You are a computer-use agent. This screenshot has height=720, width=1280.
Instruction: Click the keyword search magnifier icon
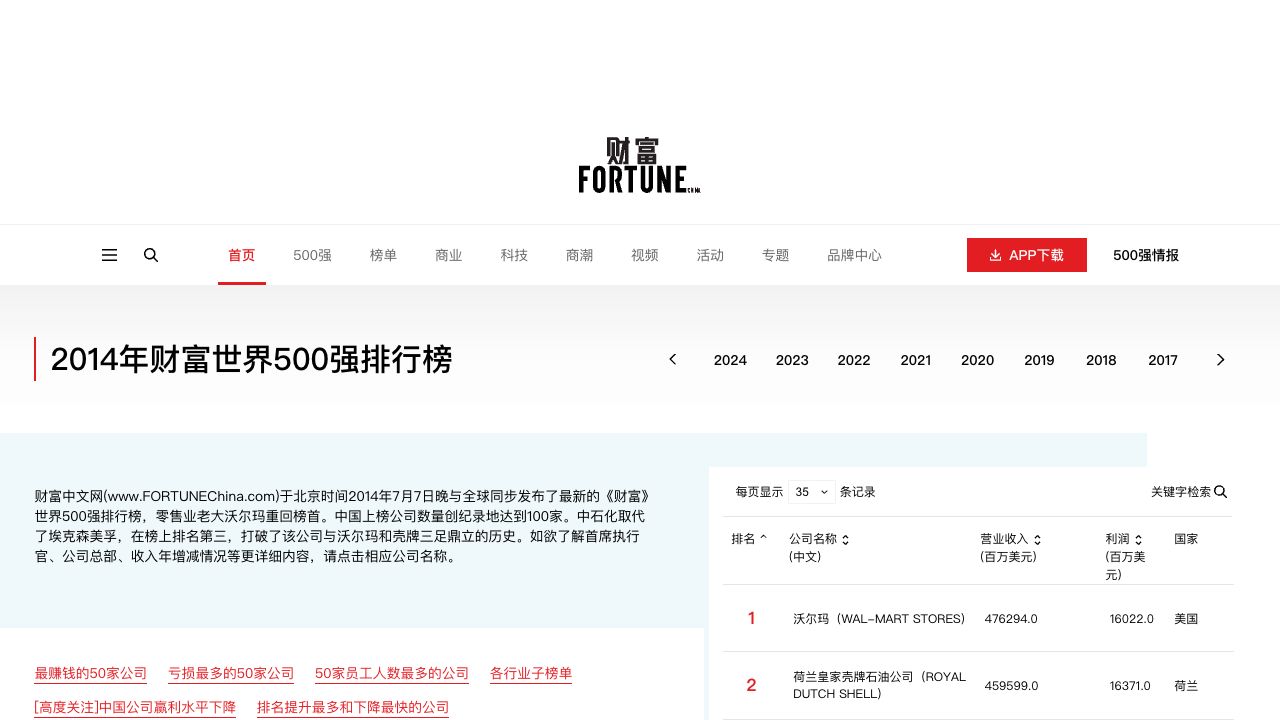(1220, 492)
